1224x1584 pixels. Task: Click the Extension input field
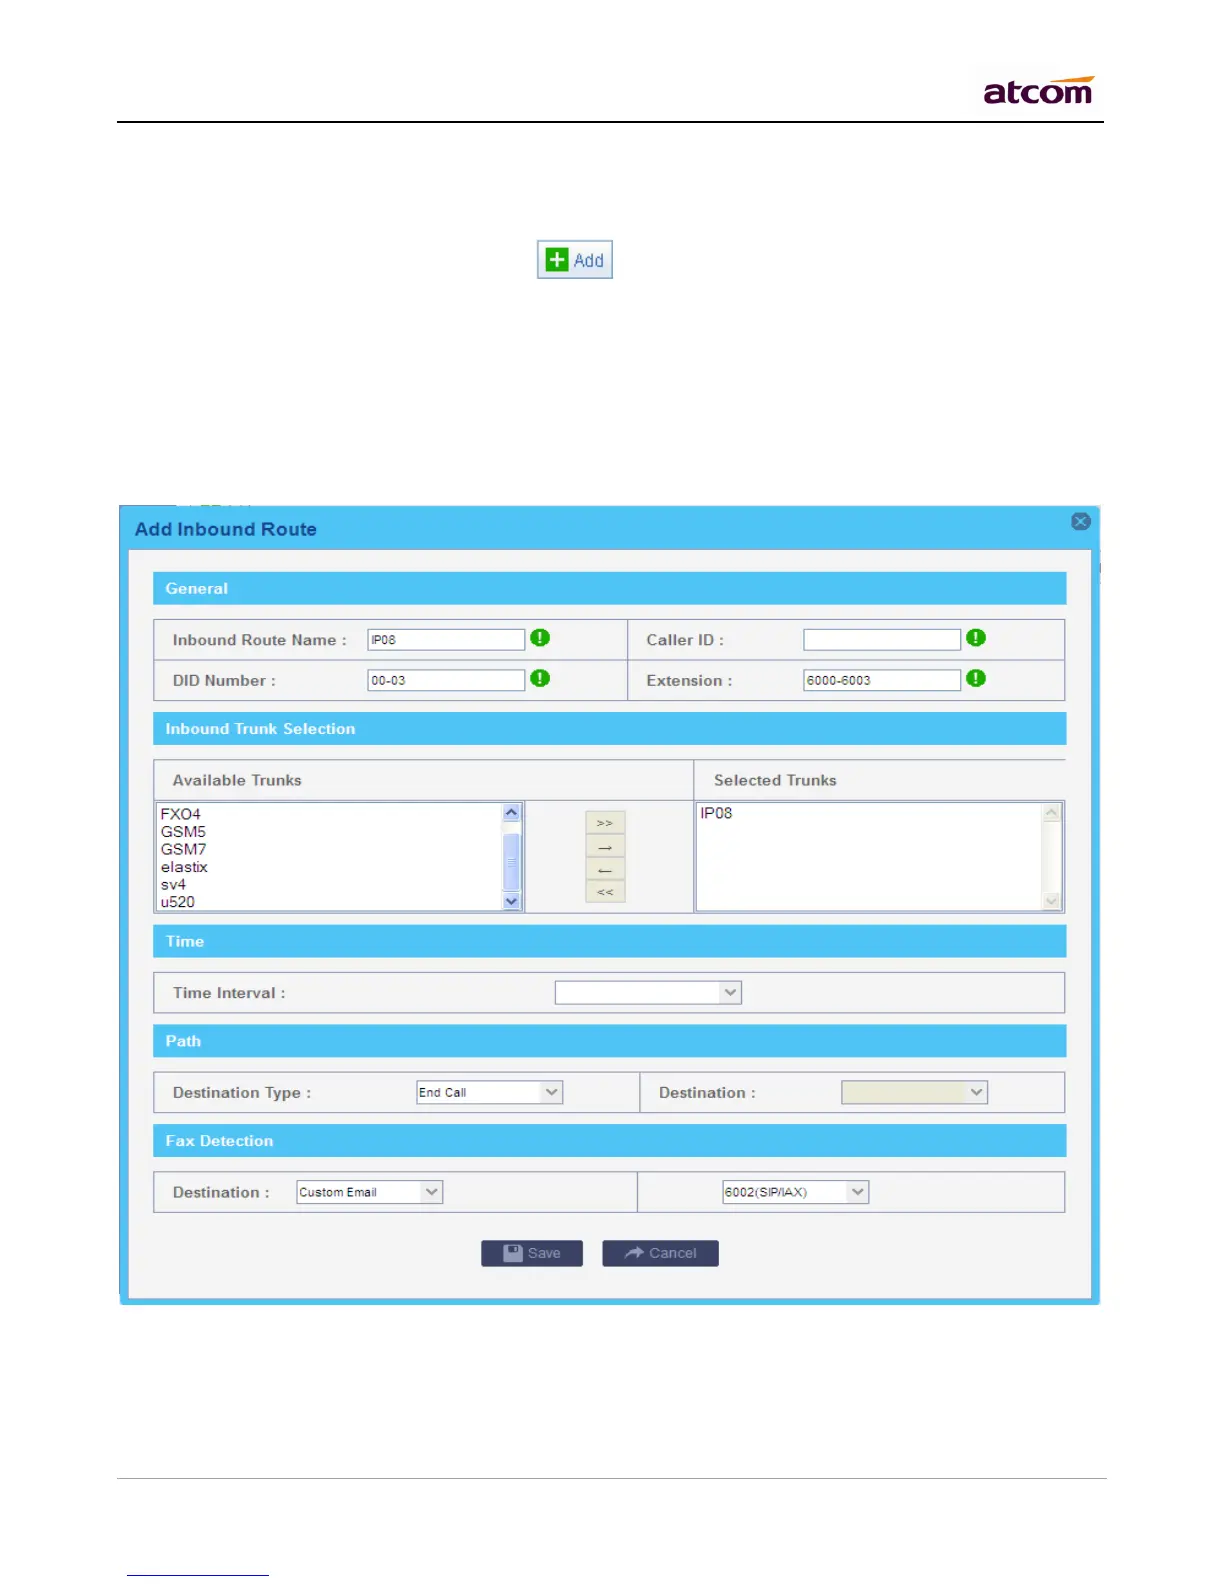pos(882,680)
